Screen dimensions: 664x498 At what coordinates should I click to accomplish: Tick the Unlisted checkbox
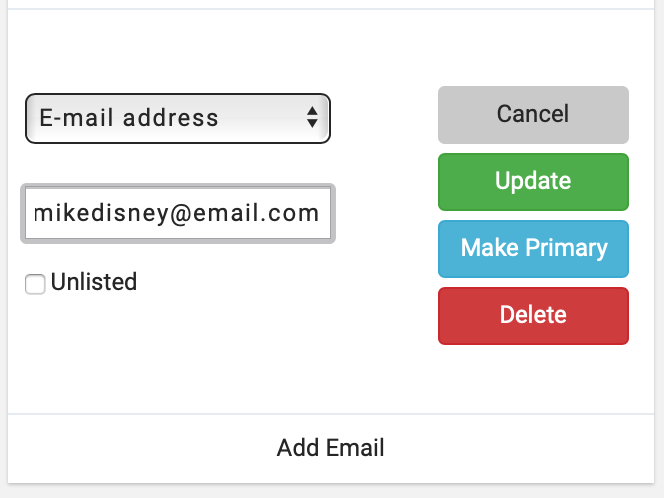pyautogui.click(x=35, y=285)
